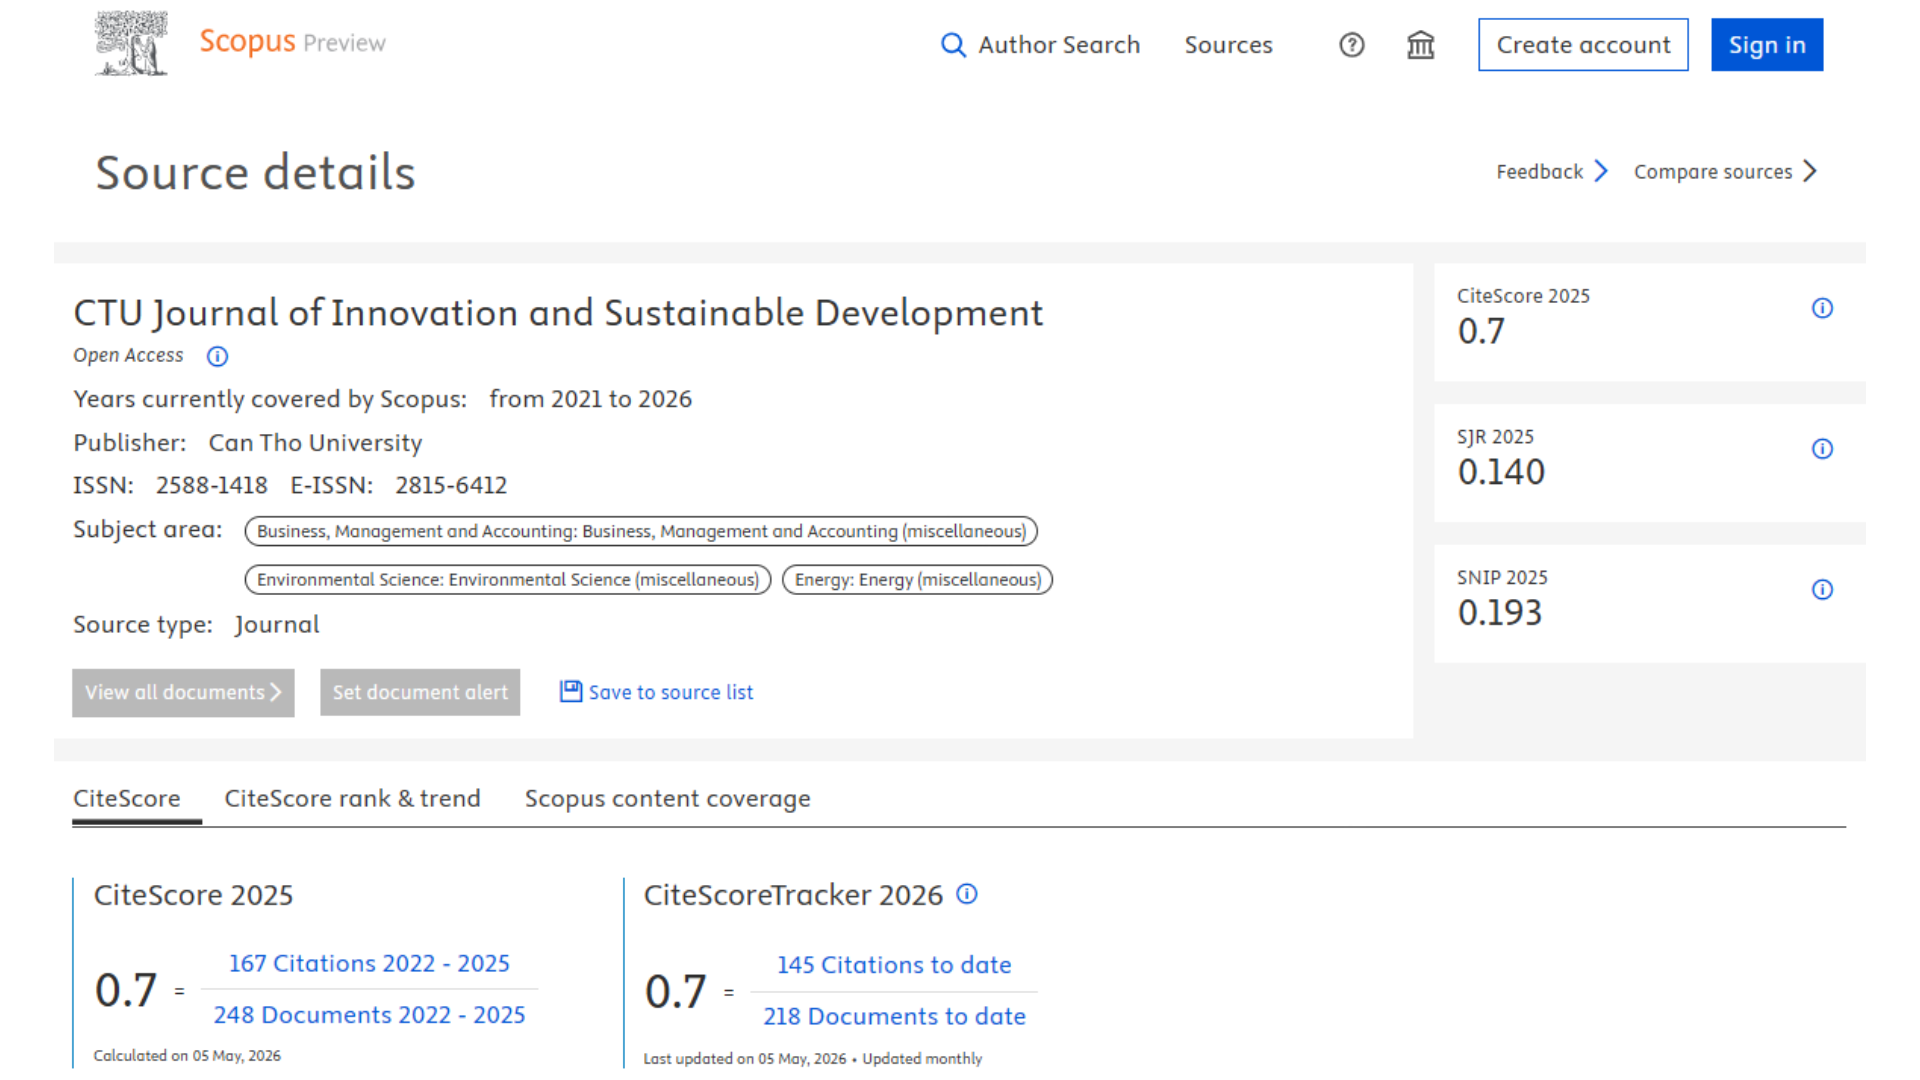The image size is (1920, 1080).
Task: Open the Scopus content coverage tab
Action: pos(667,799)
